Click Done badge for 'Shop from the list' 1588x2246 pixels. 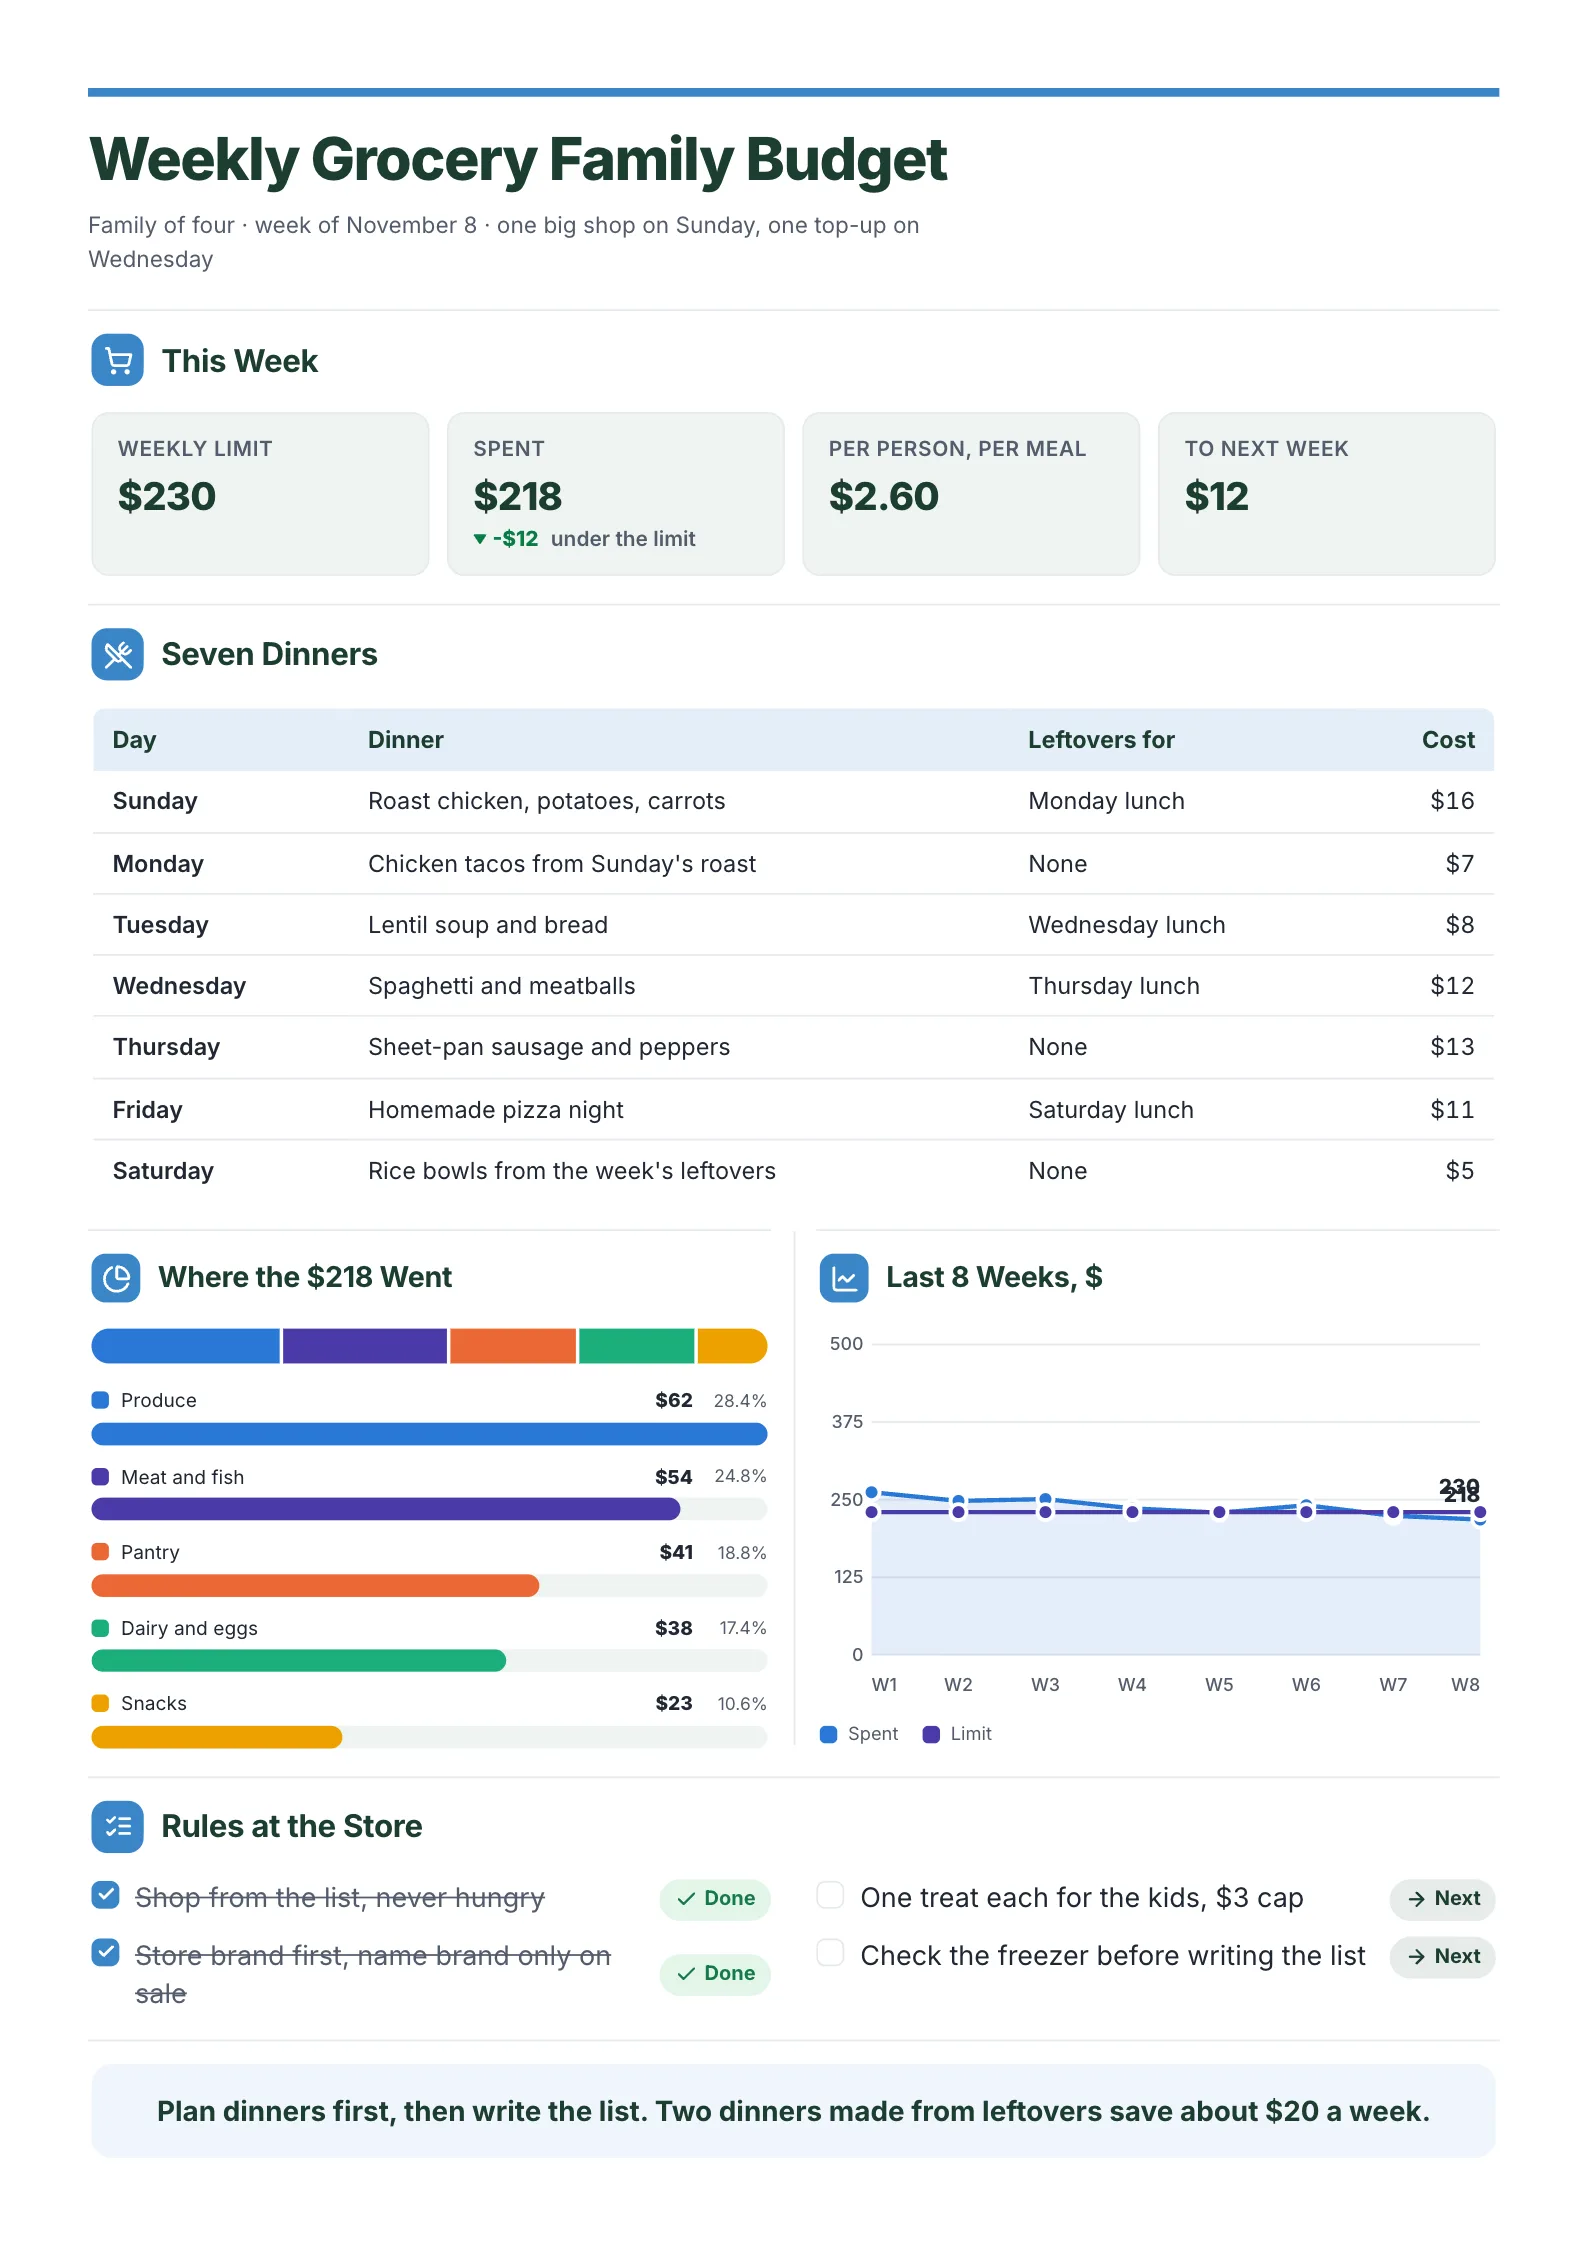(x=715, y=1899)
